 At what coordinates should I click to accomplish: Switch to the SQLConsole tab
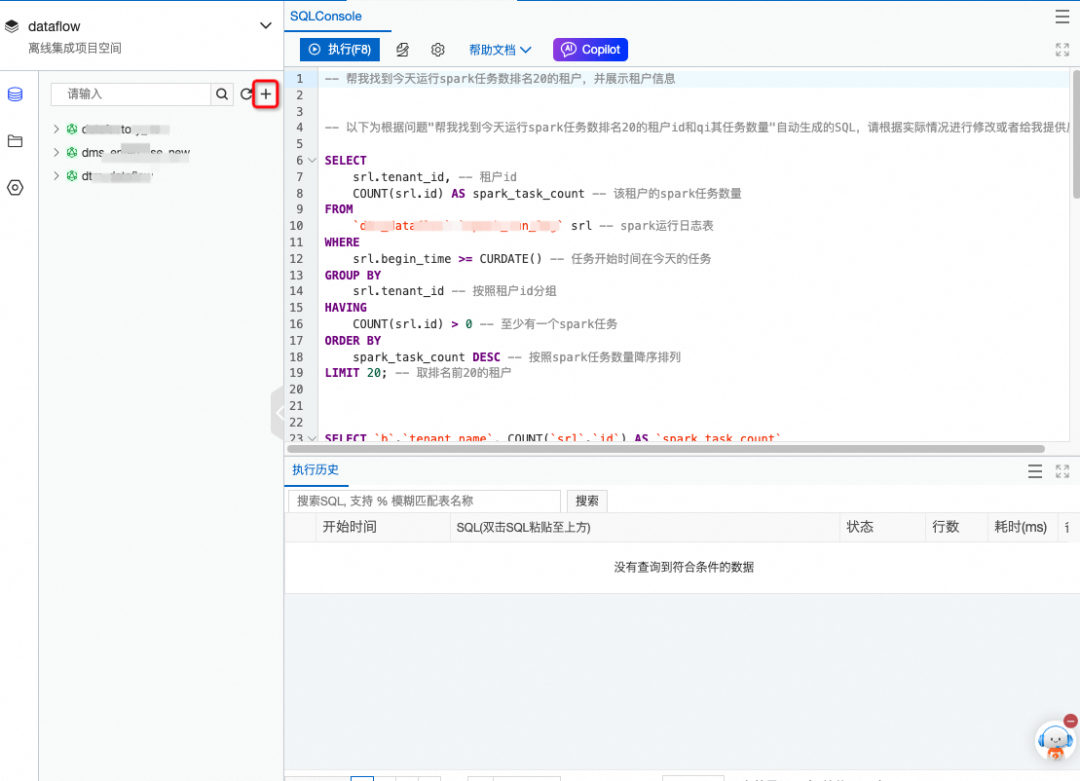[326, 16]
